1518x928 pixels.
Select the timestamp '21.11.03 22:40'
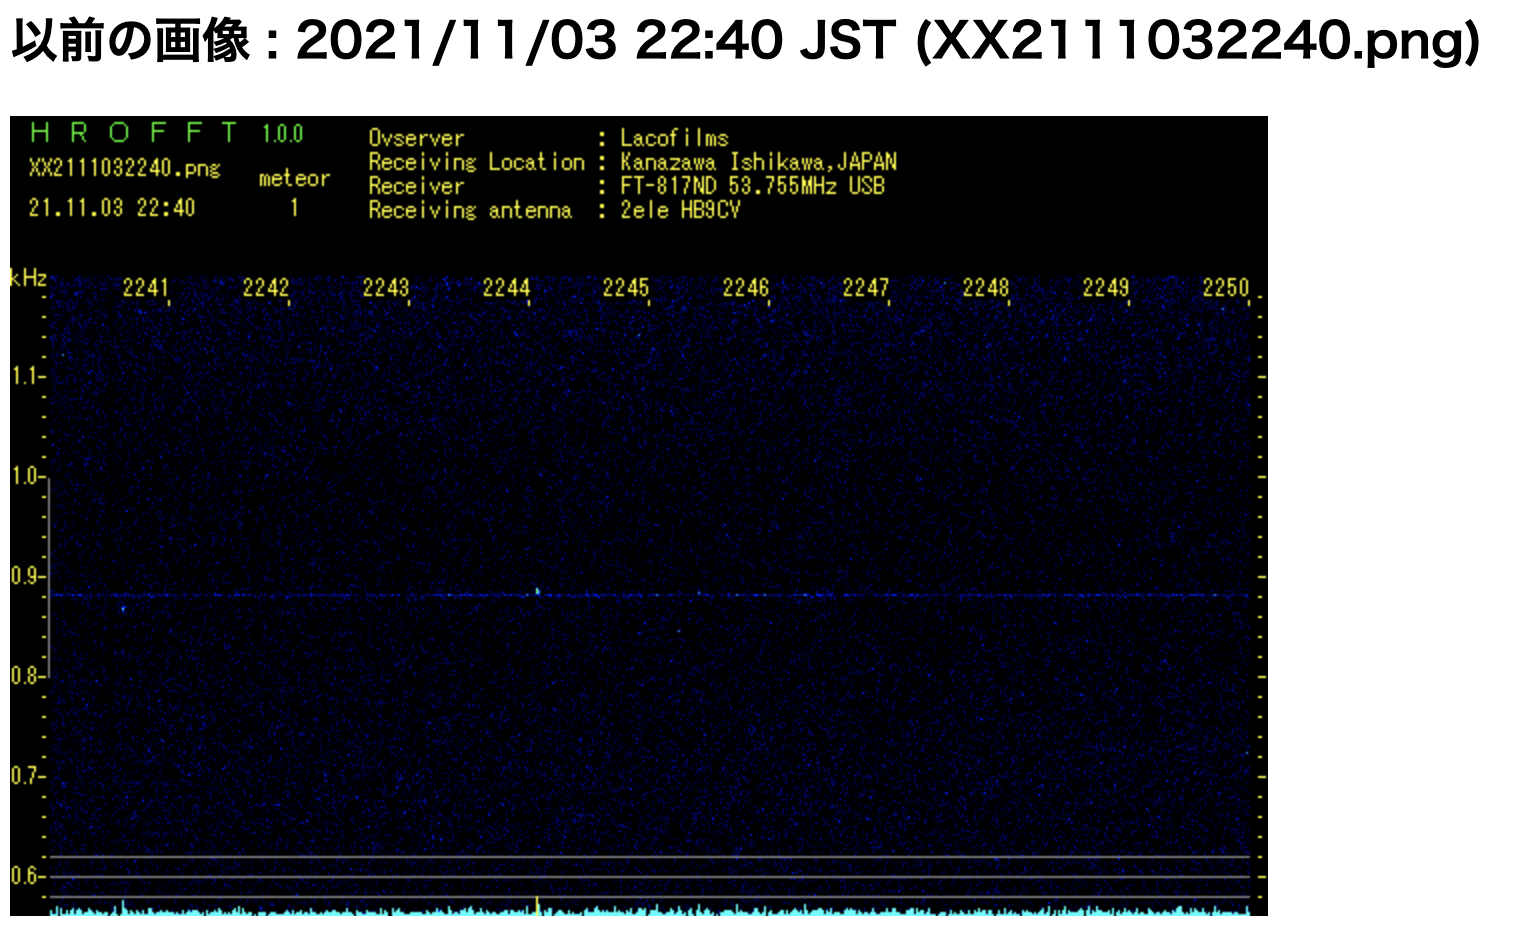tap(112, 208)
